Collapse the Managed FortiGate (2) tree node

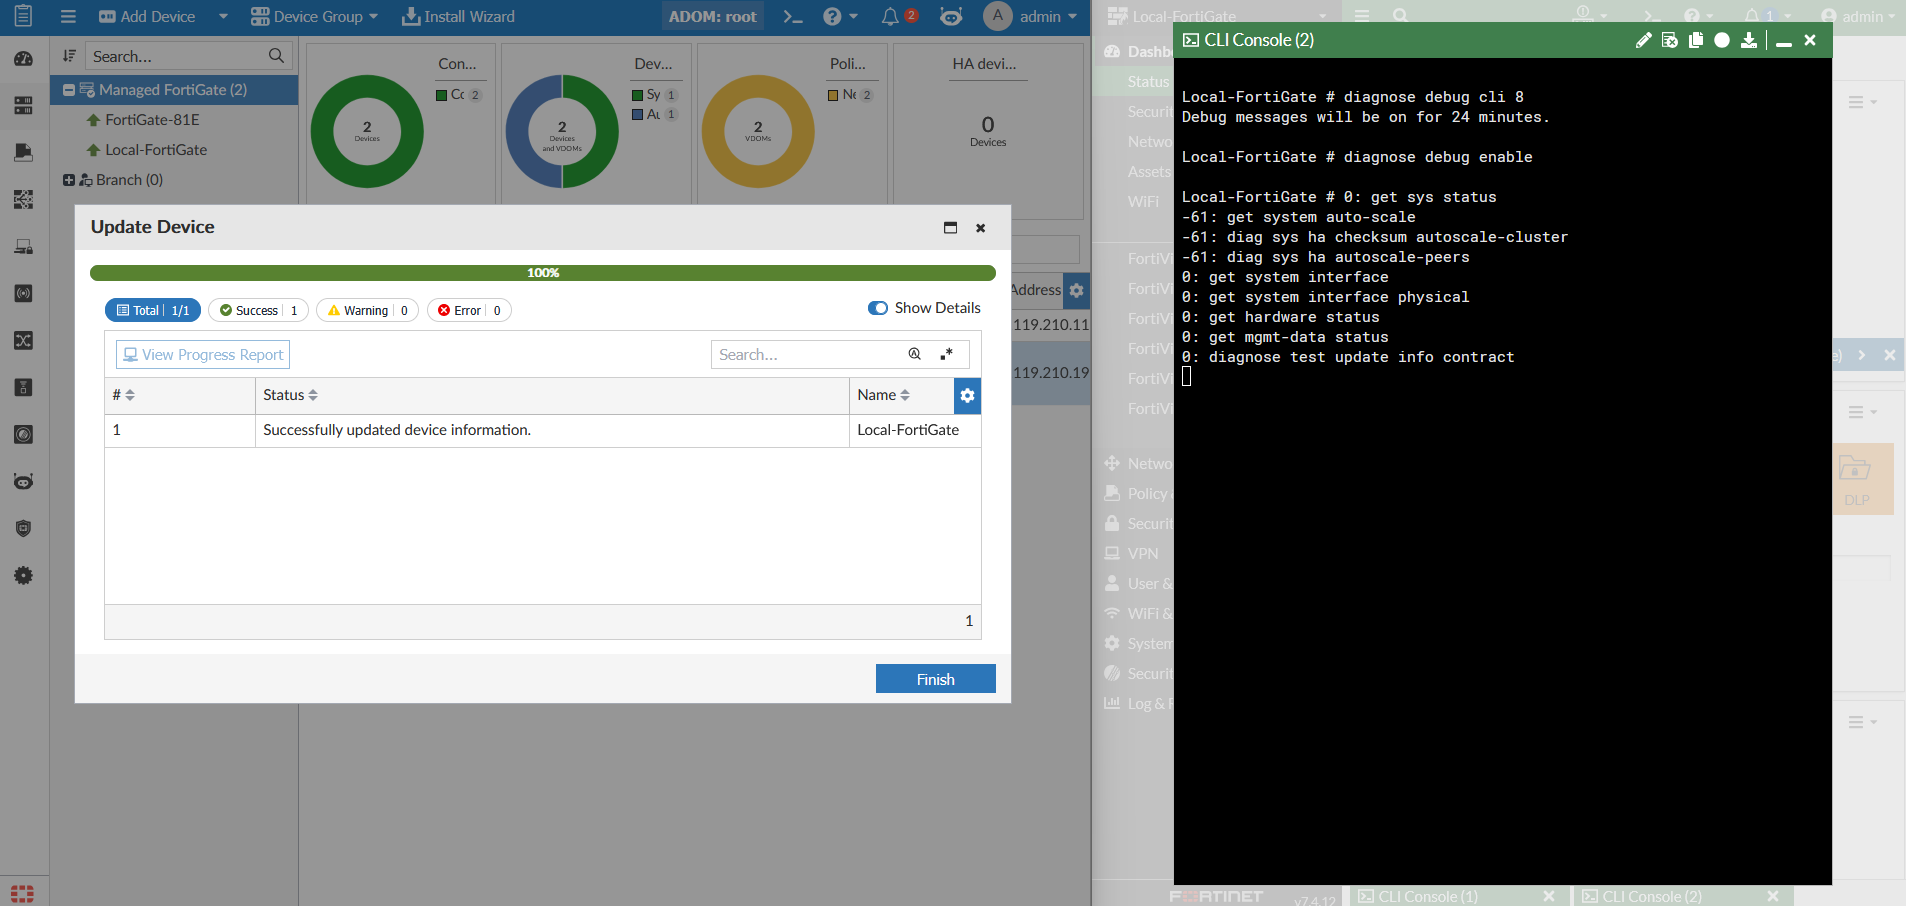(x=69, y=90)
